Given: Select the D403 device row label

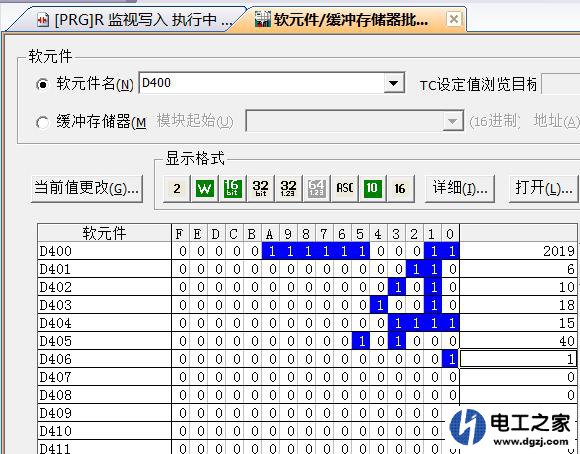Looking at the screenshot, I should click(105, 305).
